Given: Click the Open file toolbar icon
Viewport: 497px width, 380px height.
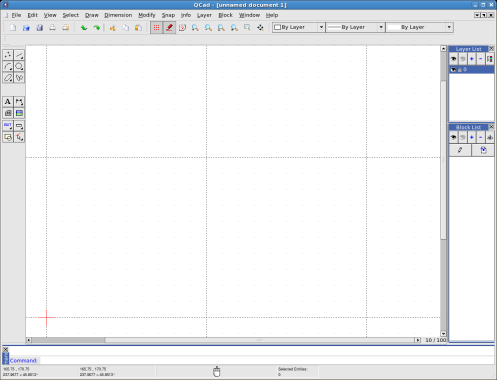Looking at the screenshot, I should coord(26,28).
